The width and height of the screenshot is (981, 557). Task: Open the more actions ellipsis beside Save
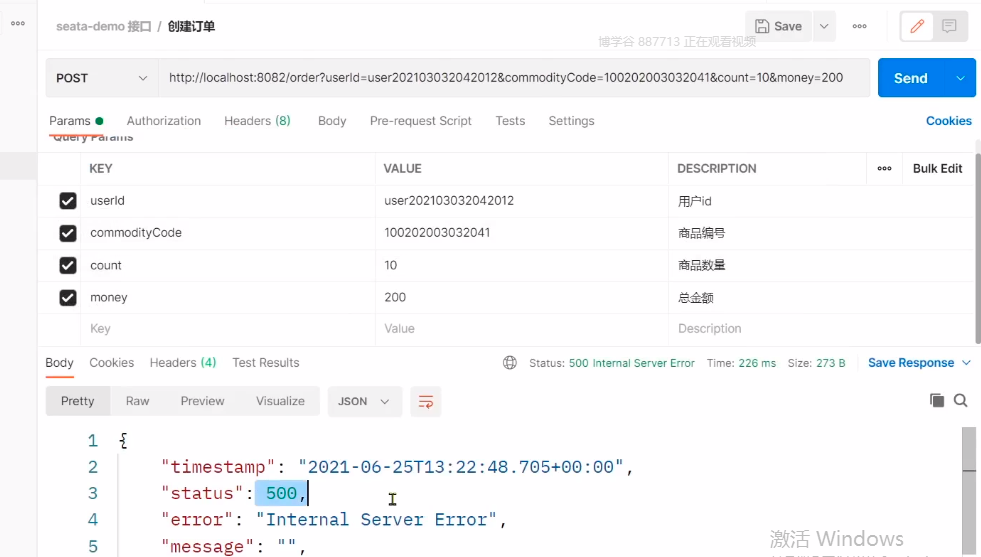[860, 26]
